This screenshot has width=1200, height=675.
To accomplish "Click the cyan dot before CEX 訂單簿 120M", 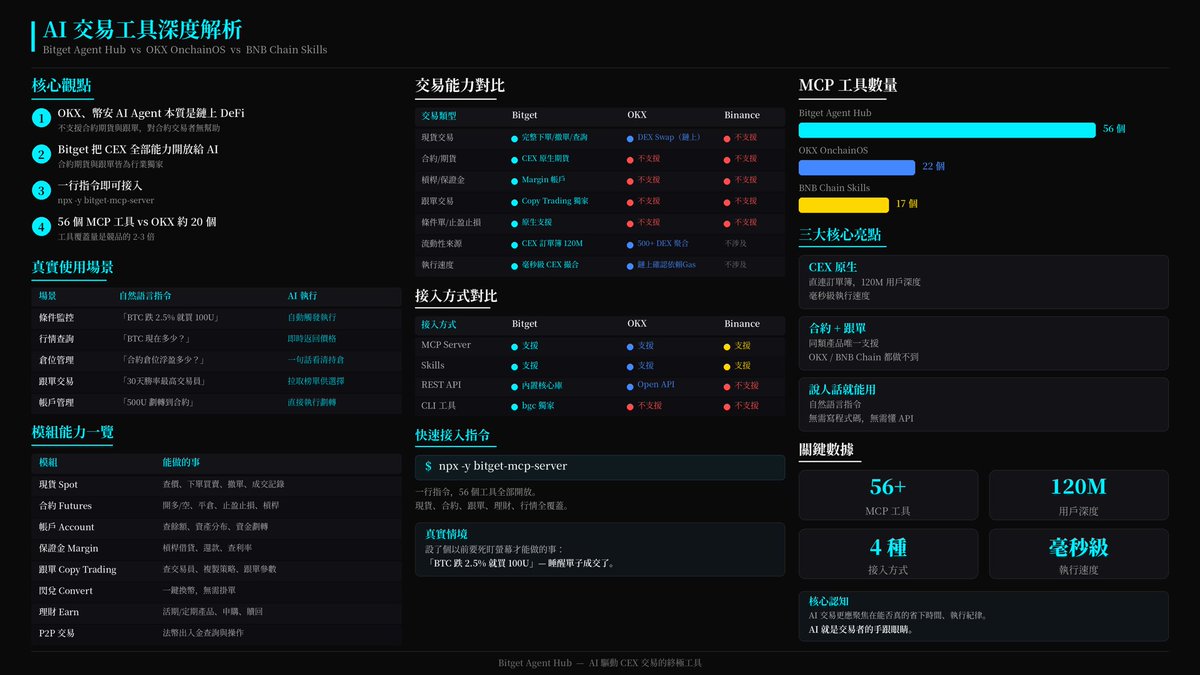I will pos(515,244).
